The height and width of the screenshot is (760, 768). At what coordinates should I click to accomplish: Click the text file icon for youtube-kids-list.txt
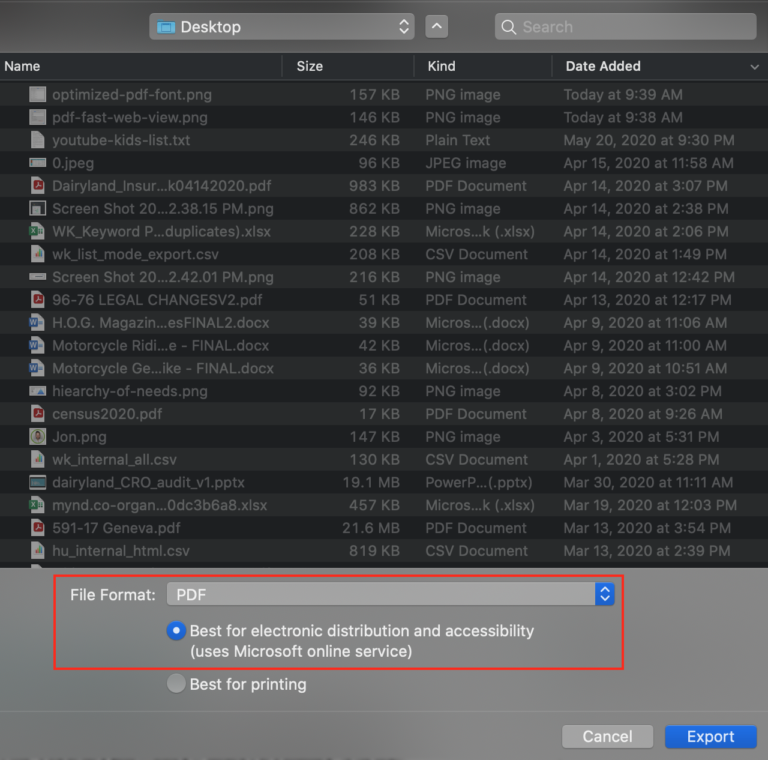(38, 140)
